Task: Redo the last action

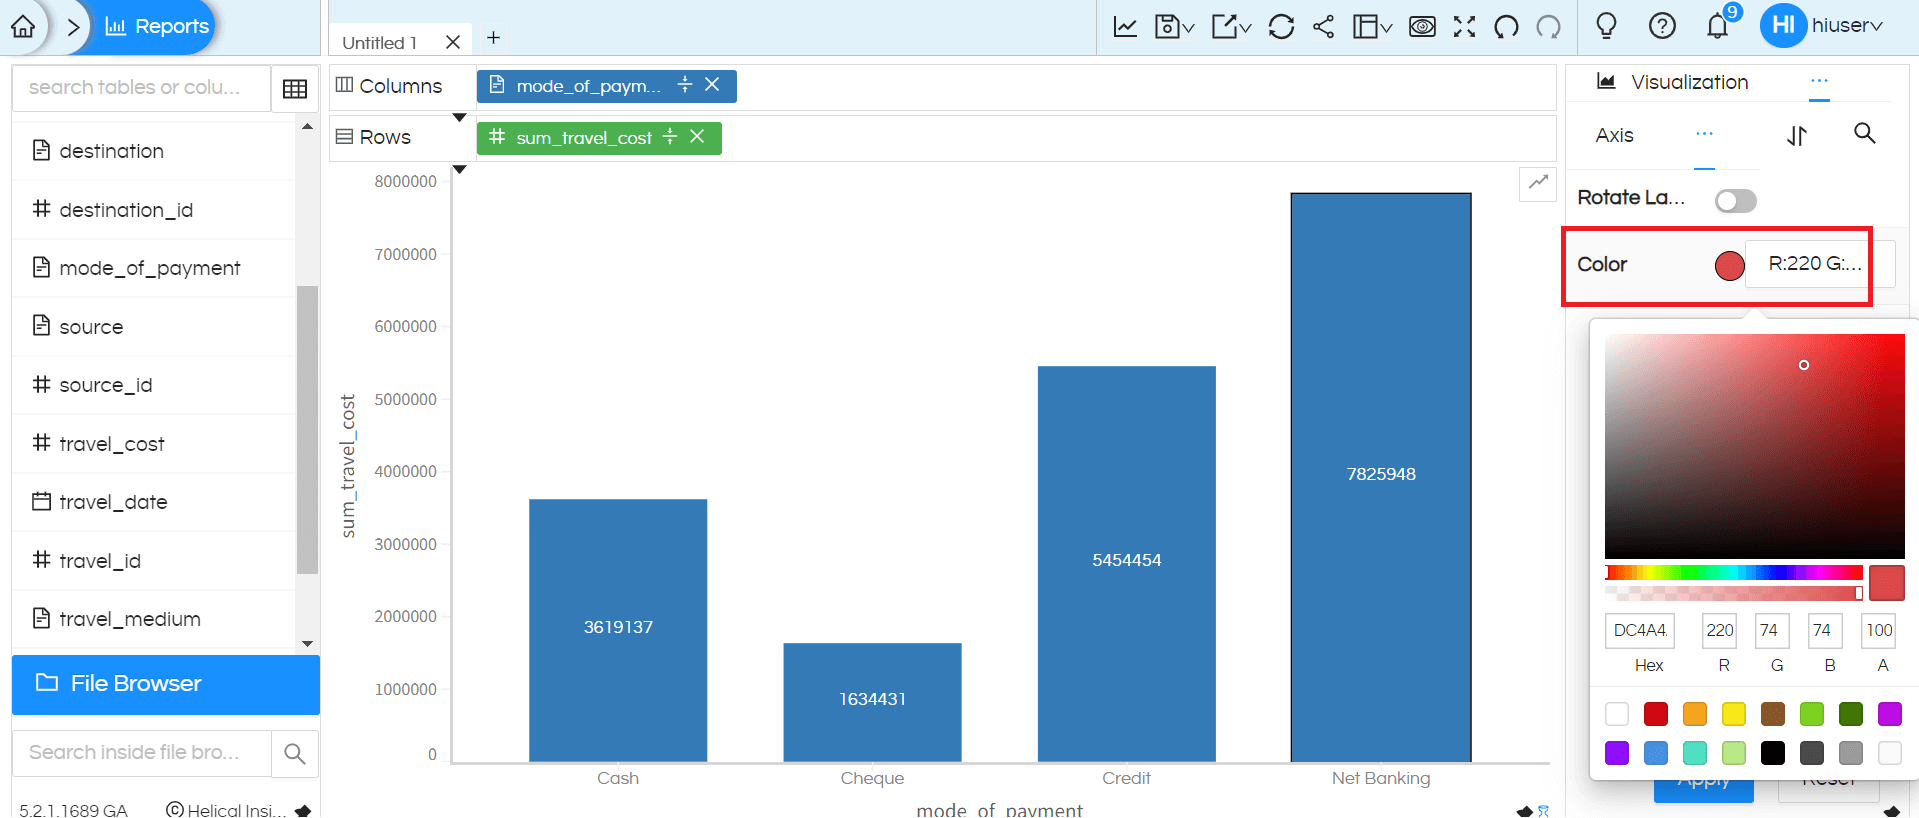Action: point(1548,26)
